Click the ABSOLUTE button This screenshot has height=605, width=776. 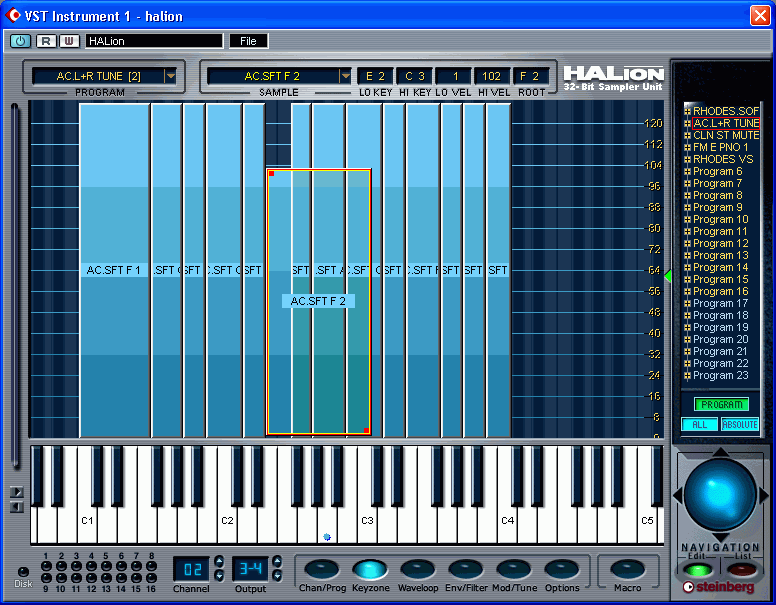coord(740,425)
